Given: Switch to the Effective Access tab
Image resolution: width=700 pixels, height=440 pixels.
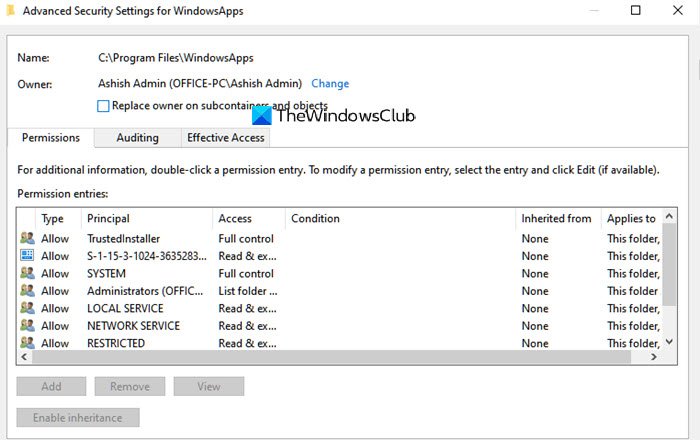Looking at the screenshot, I should [225, 138].
